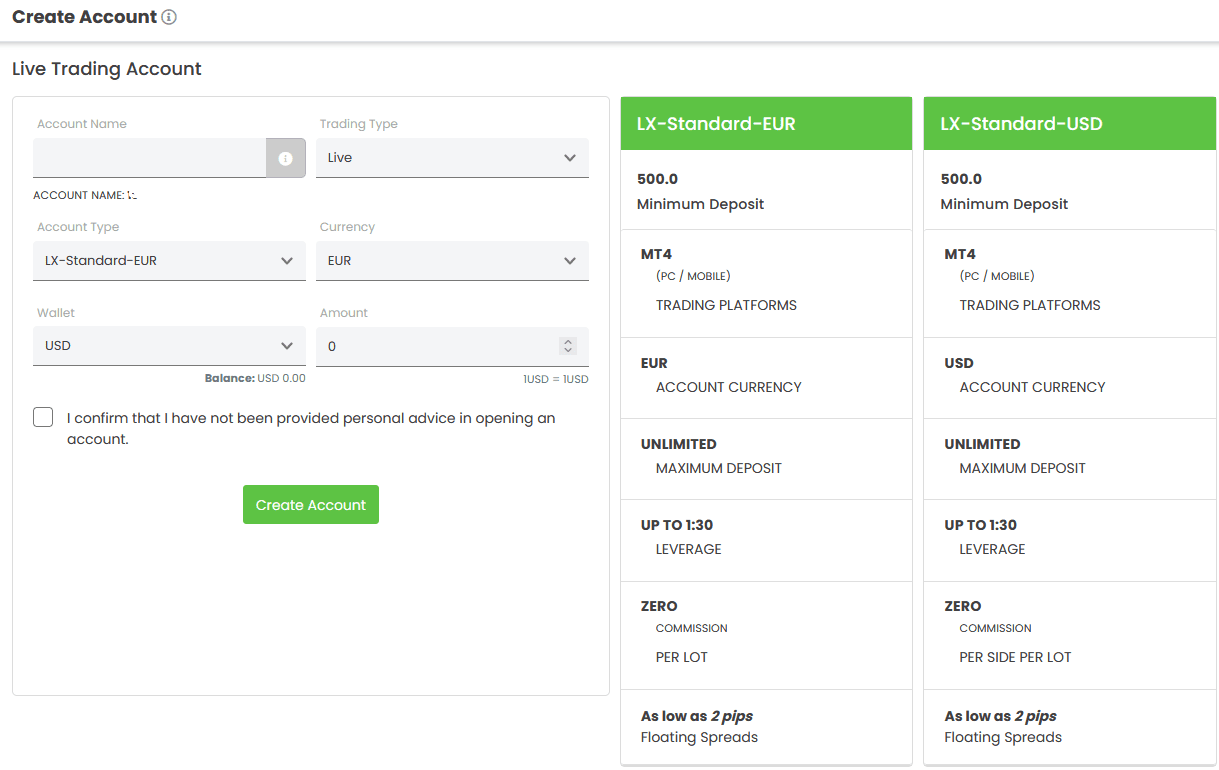Image resolution: width=1219 pixels, height=770 pixels.
Task: Click USD account currency value in card
Action: click(x=959, y=363)
